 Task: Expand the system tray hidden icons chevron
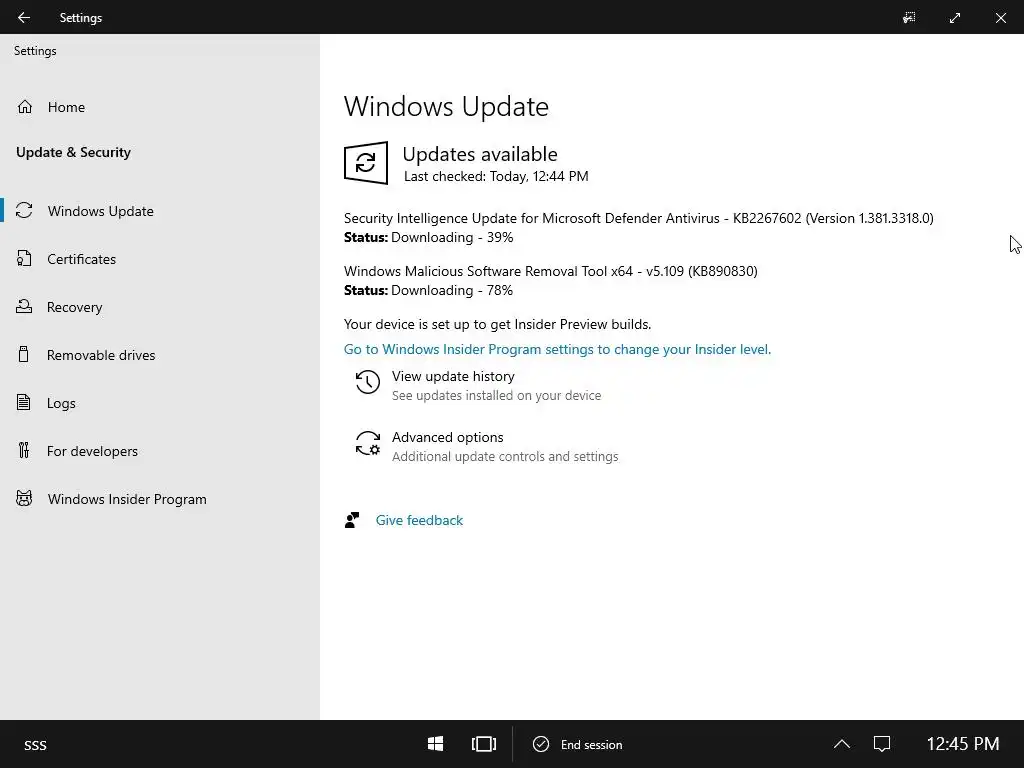point(842,744)
